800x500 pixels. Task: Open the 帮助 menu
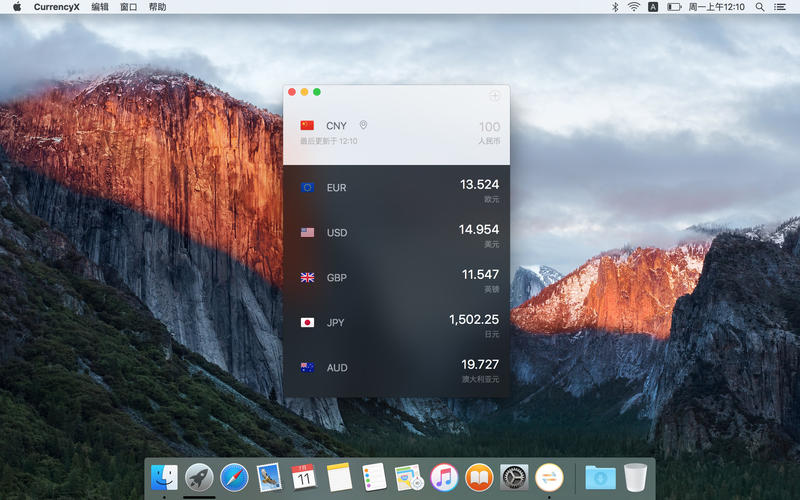click(x=157, y=7)
